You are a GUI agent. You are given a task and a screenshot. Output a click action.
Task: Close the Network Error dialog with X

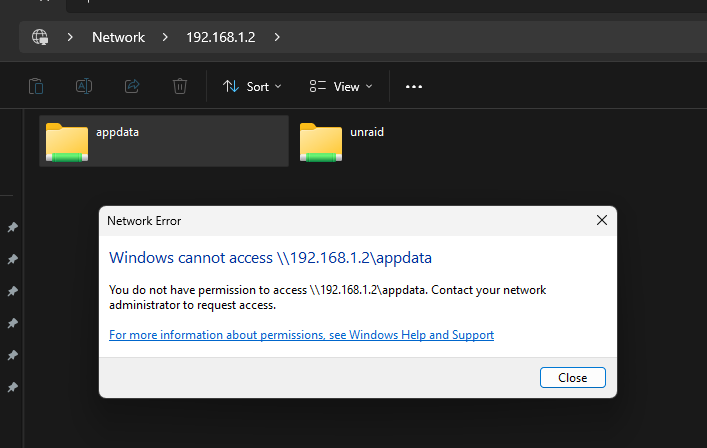[601, 220]
